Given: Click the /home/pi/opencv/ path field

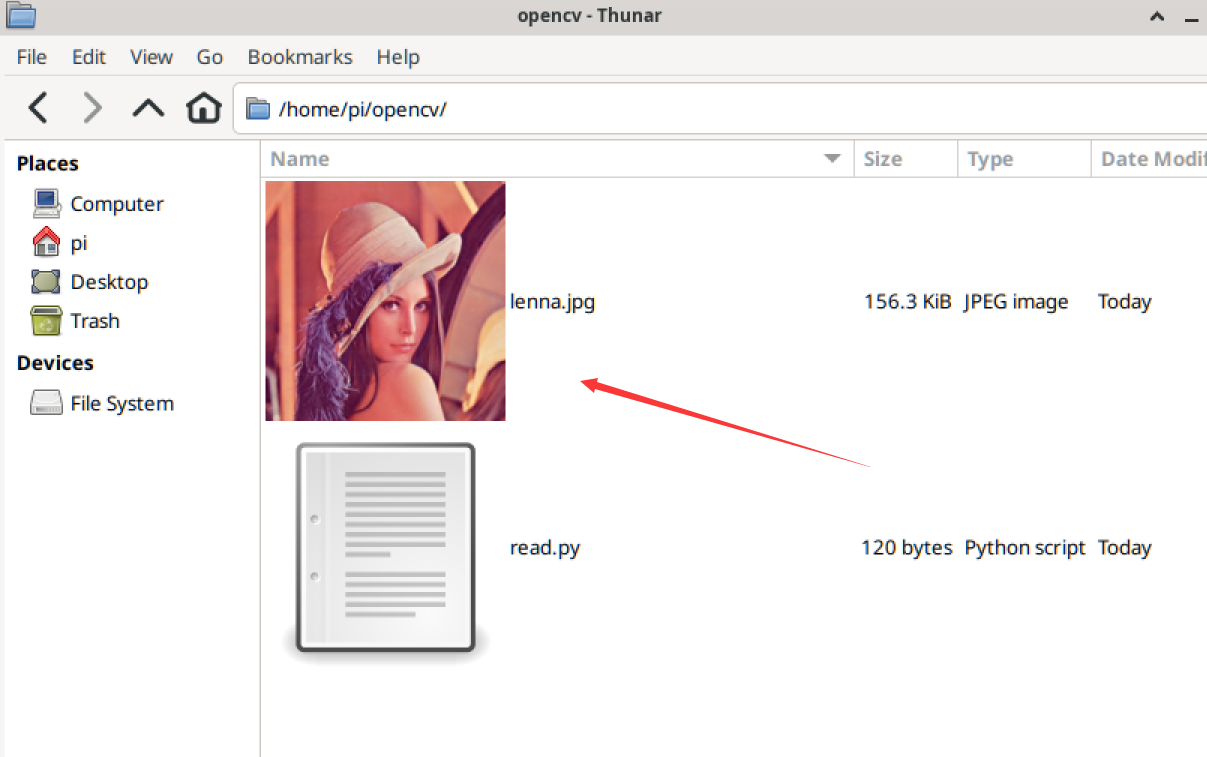Looking at the screenshot, I should (x=720, y=108).
